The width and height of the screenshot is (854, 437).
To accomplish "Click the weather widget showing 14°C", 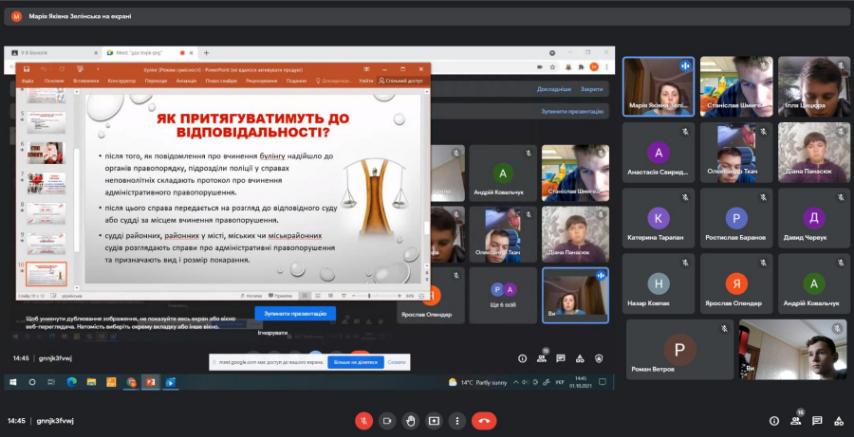I will click(478, 383).
